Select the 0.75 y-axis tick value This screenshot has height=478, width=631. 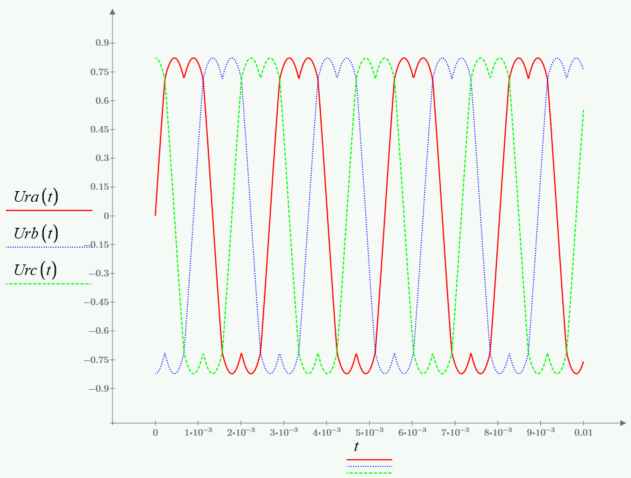(99, 72)
